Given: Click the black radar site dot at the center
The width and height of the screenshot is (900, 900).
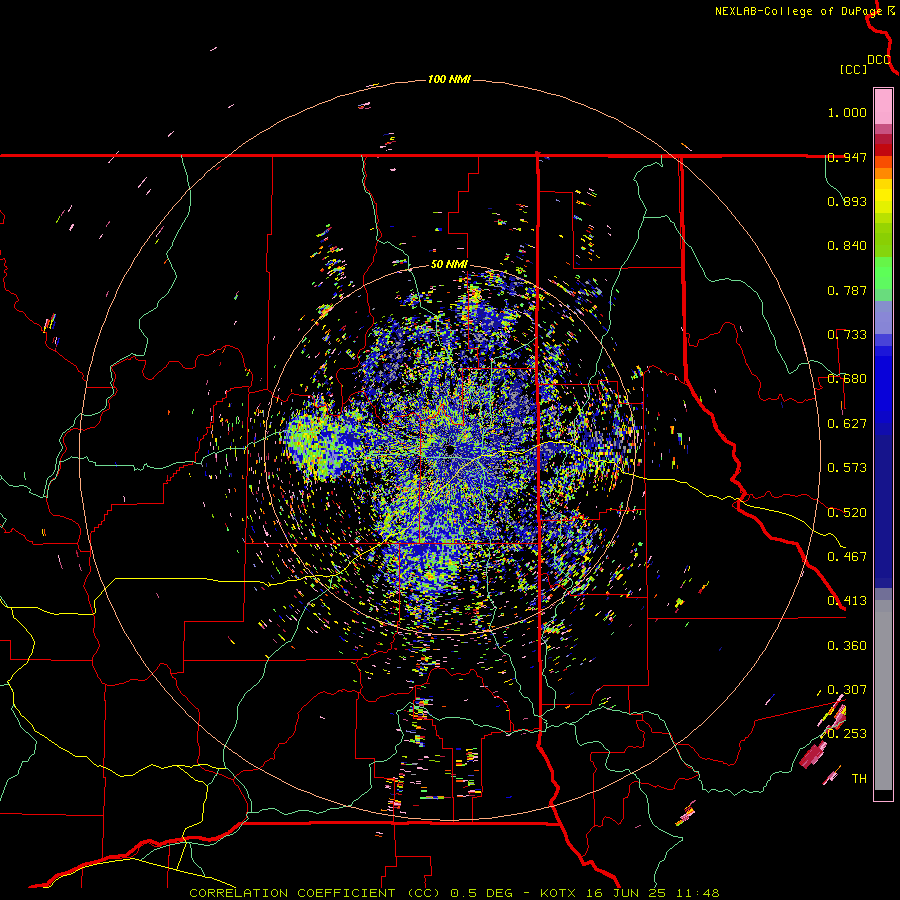Looking at the screenshot, I should [449, 449].
